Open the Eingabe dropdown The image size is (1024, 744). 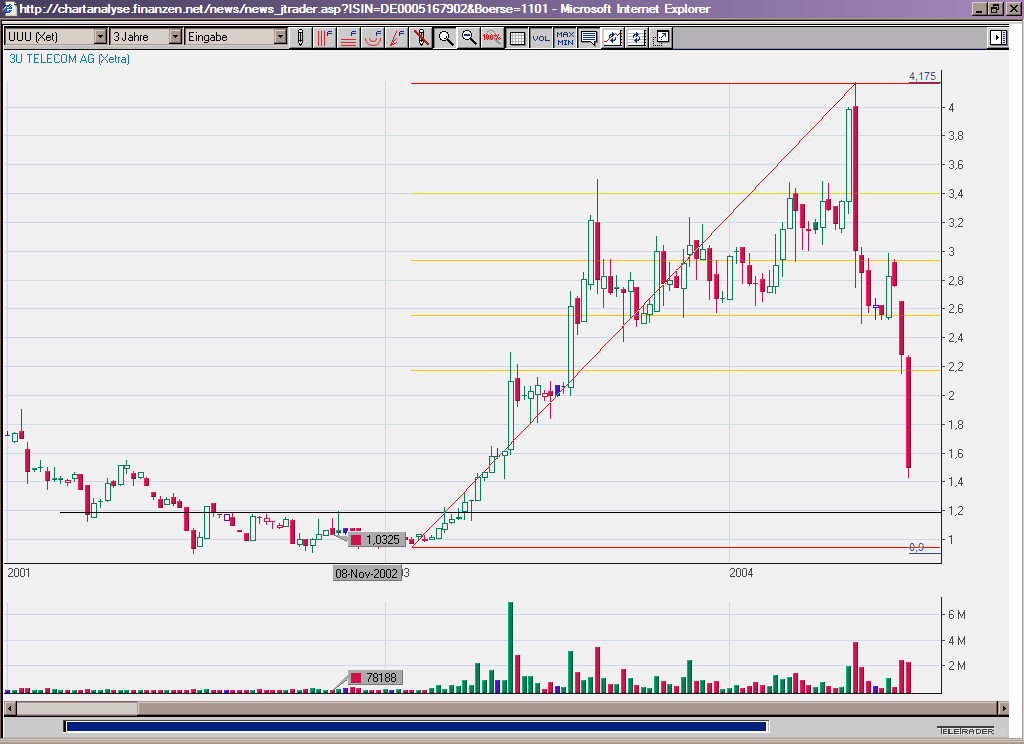(x=280, y=37)
